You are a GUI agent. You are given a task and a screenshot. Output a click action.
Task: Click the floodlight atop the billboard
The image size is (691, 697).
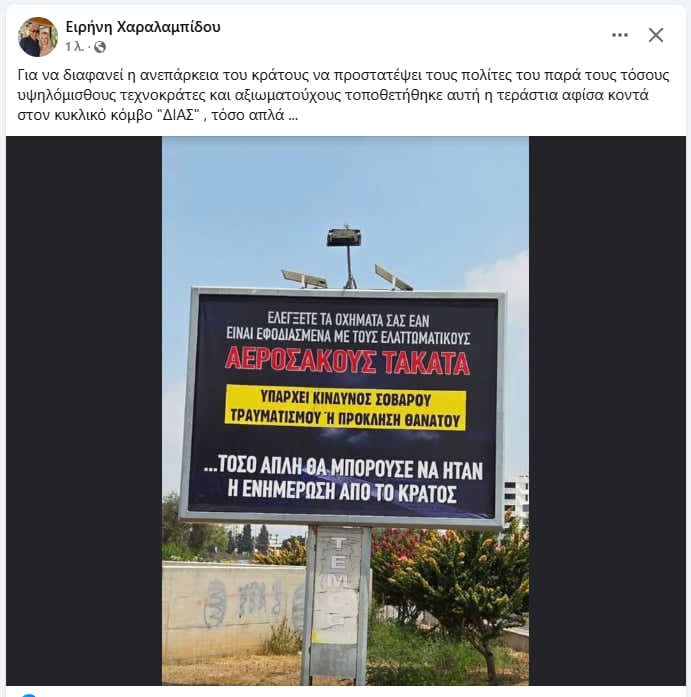344,238
